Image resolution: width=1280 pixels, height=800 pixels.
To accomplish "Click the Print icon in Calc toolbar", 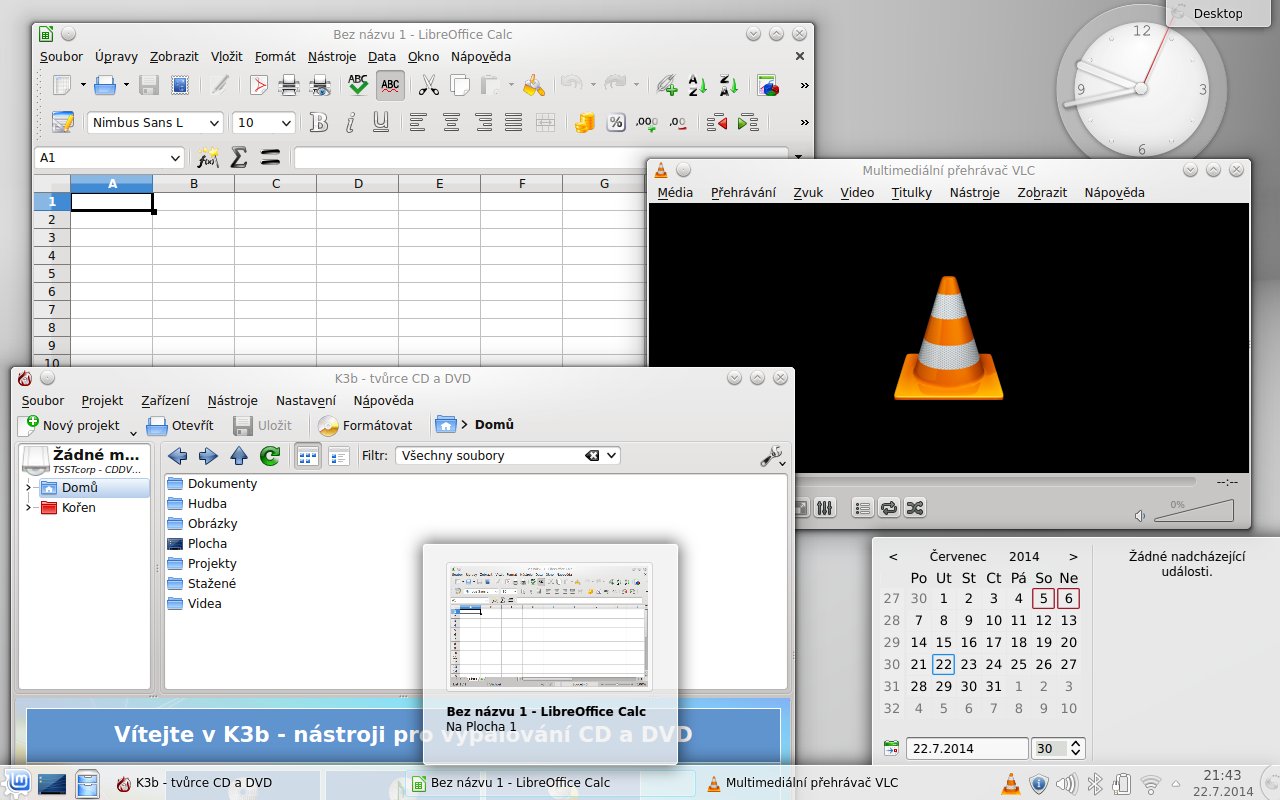I will pyautogui.click(x=289, y=85).
